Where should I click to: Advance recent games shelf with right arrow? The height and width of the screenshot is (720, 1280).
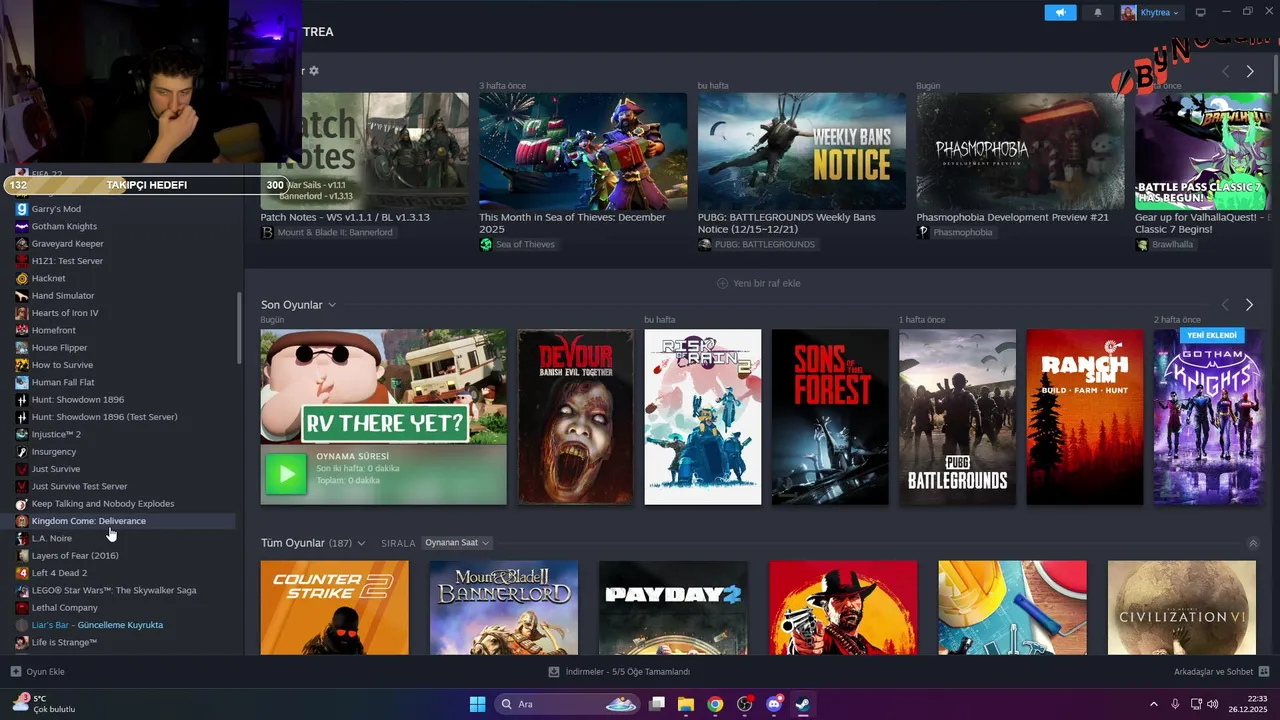(x=1249, y=305)
